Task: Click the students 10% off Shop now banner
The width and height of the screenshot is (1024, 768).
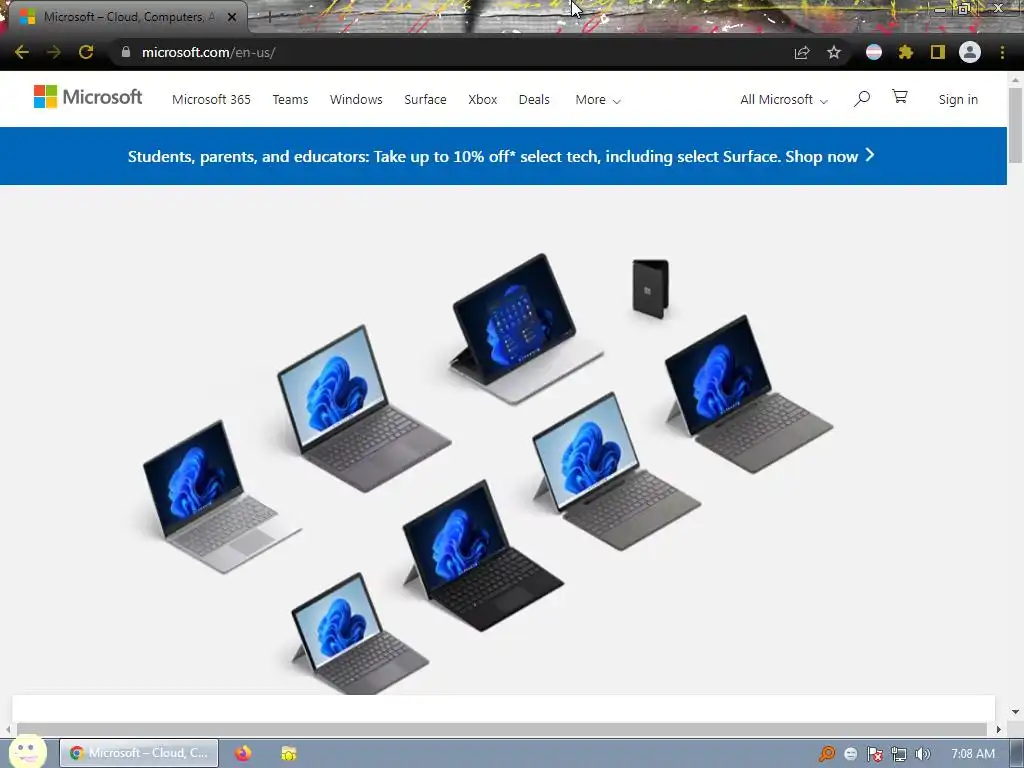Action: click(502, 156)
